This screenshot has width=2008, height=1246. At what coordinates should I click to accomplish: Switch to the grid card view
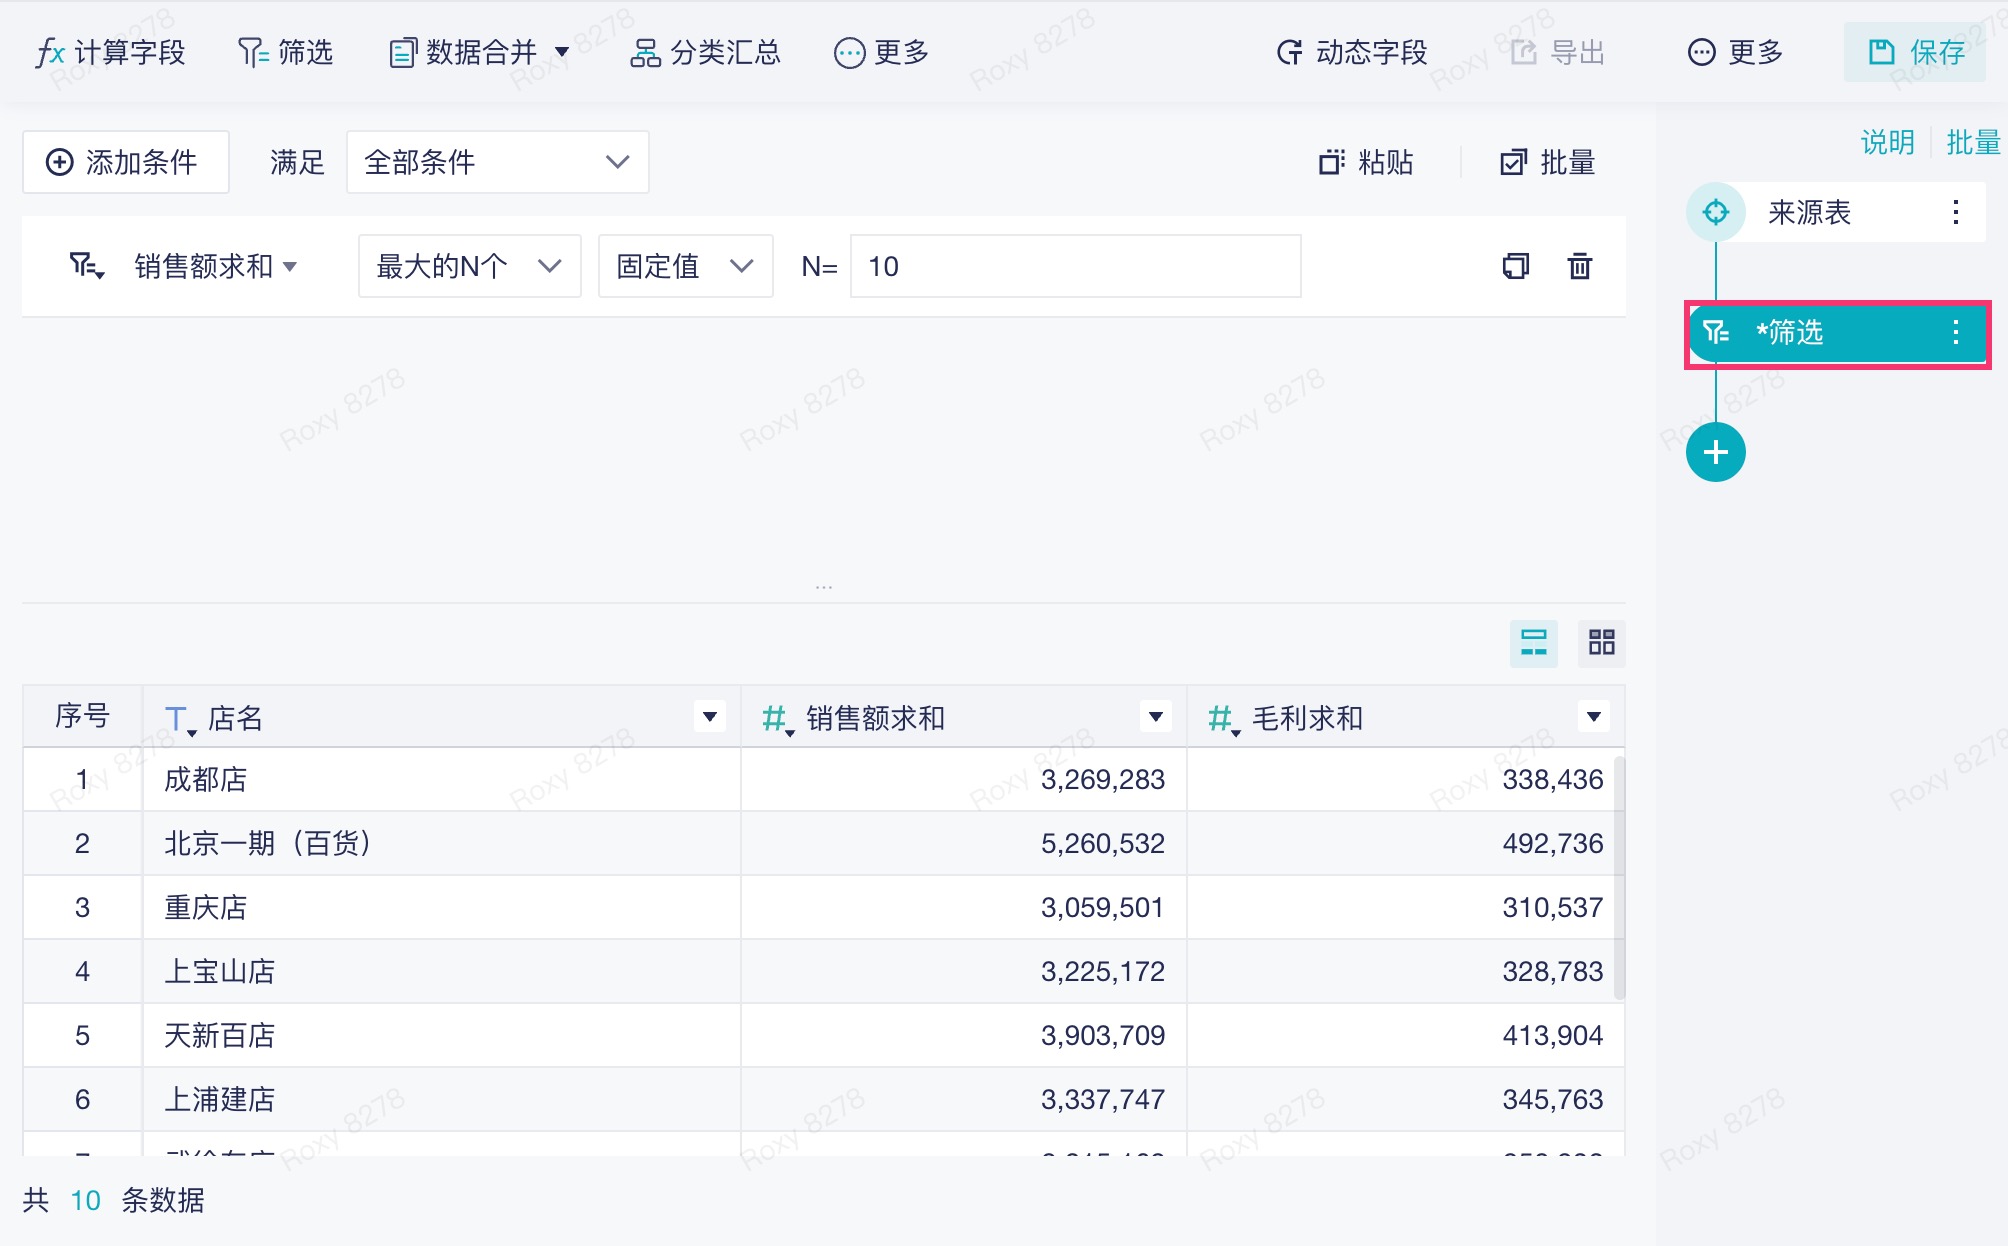(1601, 642)
